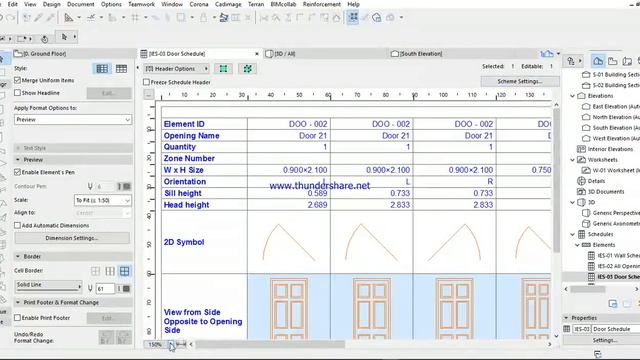Open the Header Options dropdown
The image size is (640, 360).
coord(177,69)
